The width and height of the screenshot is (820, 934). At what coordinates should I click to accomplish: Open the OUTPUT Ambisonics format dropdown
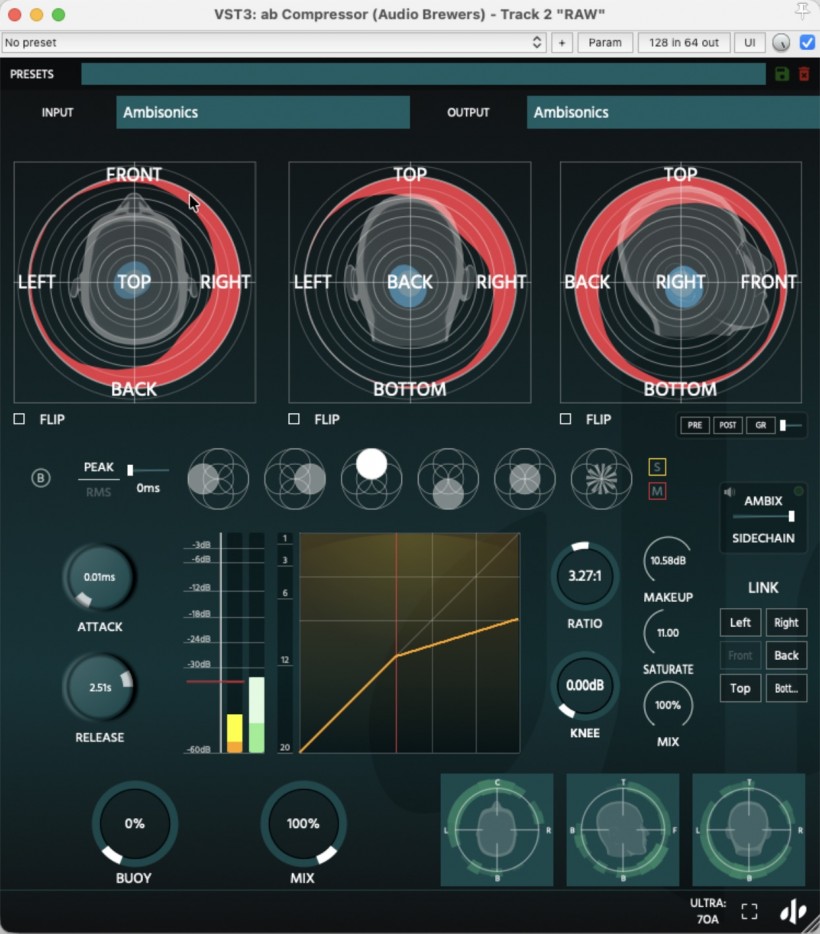(x=673, y=112)
